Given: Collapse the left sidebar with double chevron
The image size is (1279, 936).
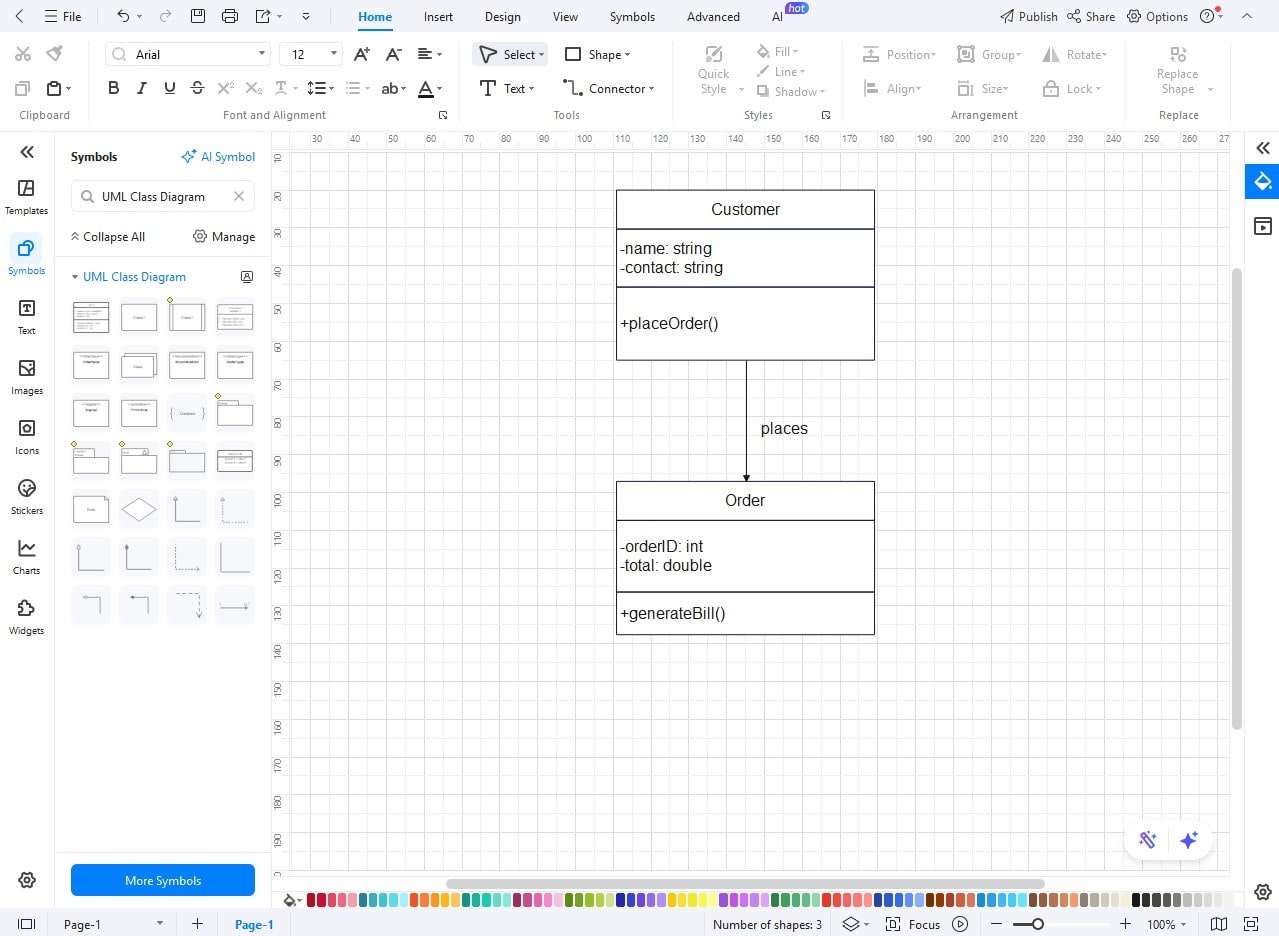Looking at the screenshot, I should (27, 152).
